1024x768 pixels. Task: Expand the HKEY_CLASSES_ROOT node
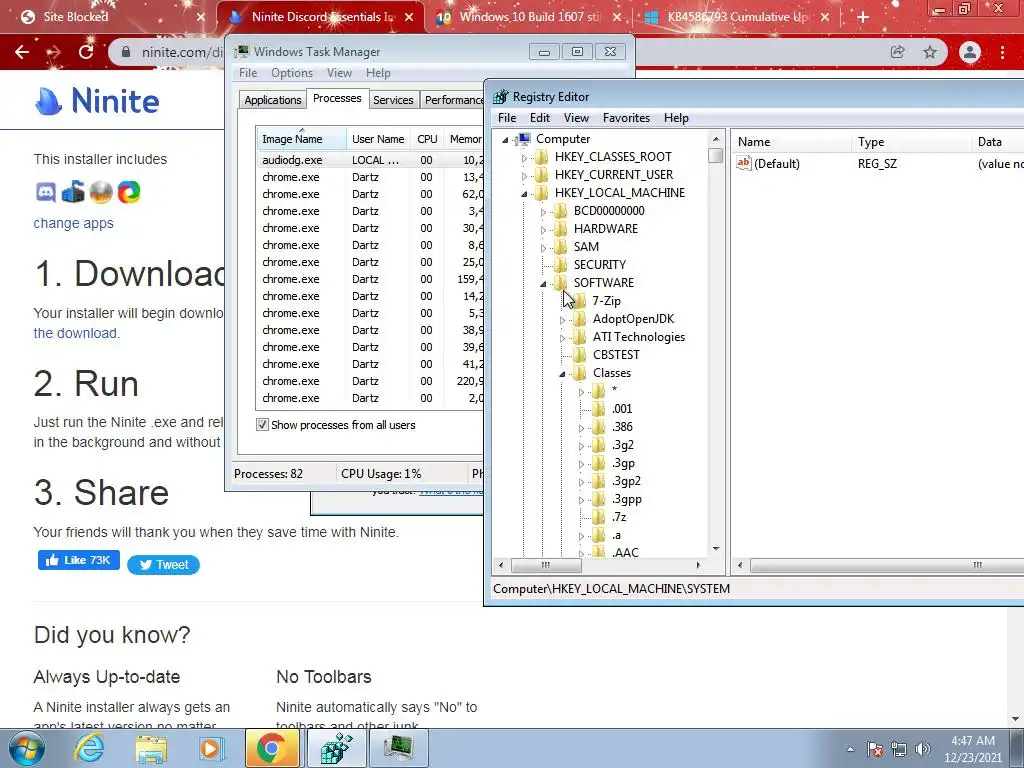point(524,157)
